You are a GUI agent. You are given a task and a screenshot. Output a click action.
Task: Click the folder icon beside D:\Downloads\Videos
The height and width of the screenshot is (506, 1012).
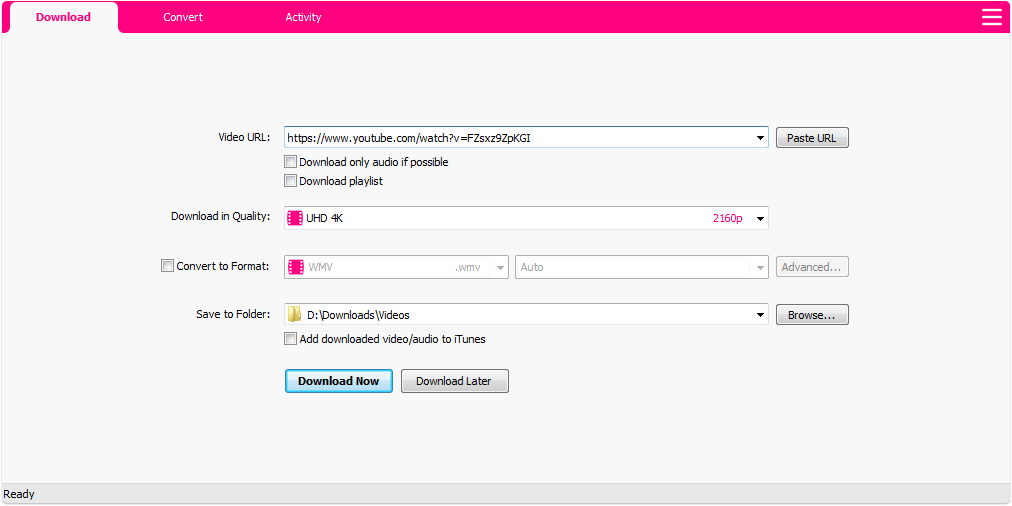click(295, 315)
